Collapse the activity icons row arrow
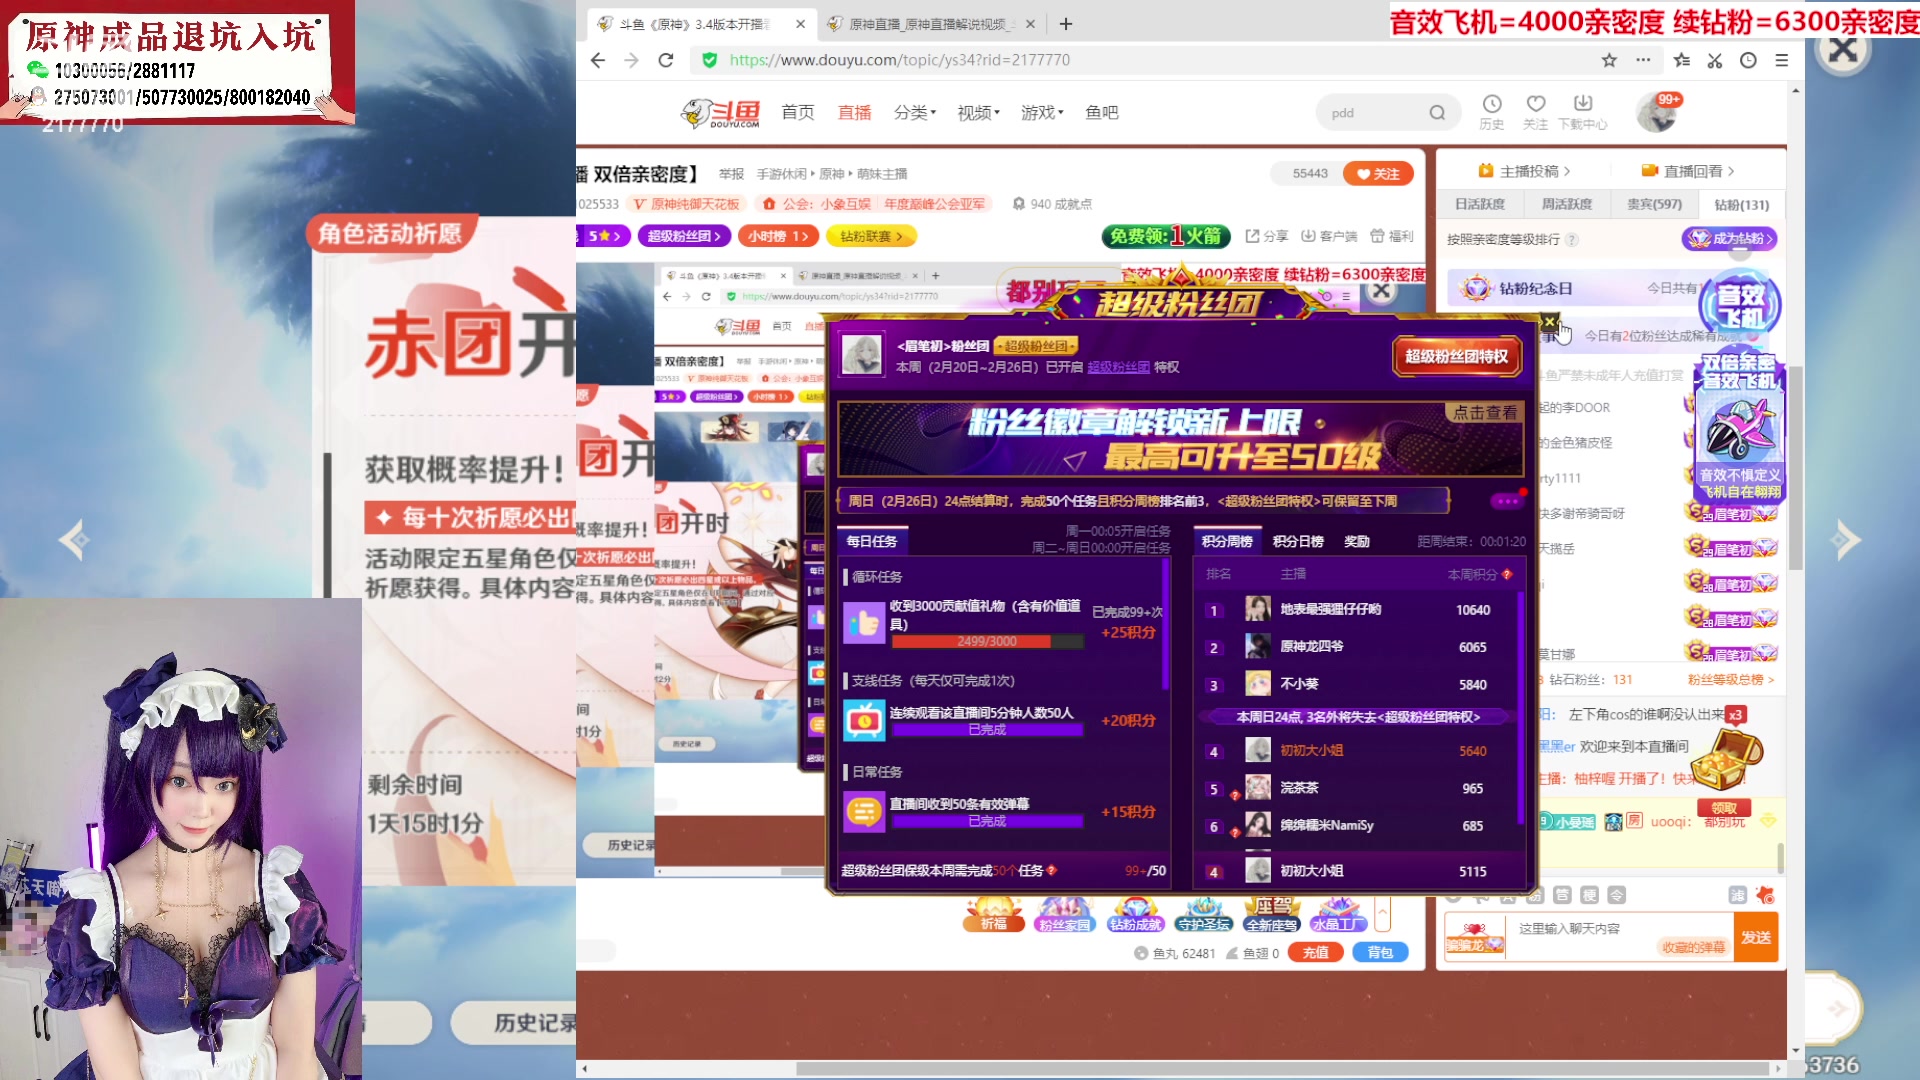 (x=1383, y=914)
